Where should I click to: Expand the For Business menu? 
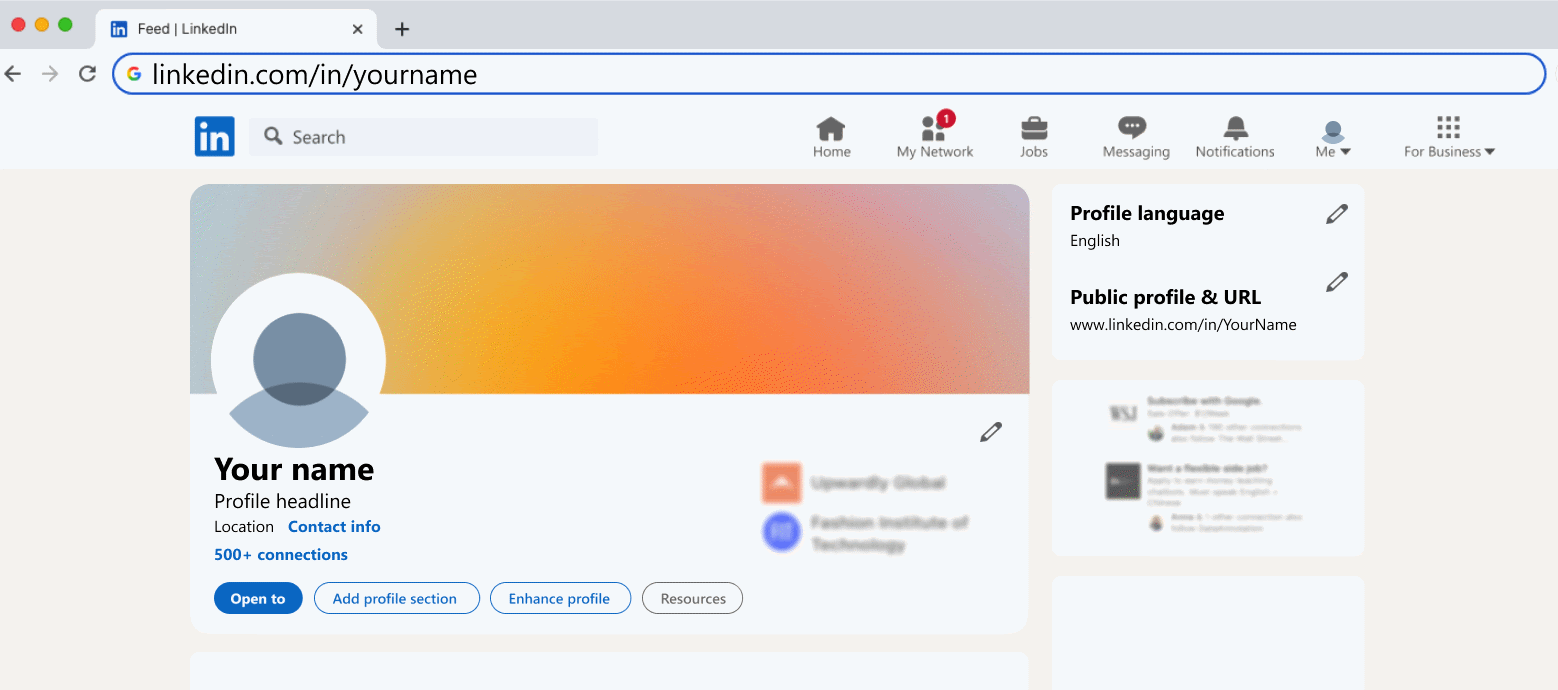(1448, 139)
